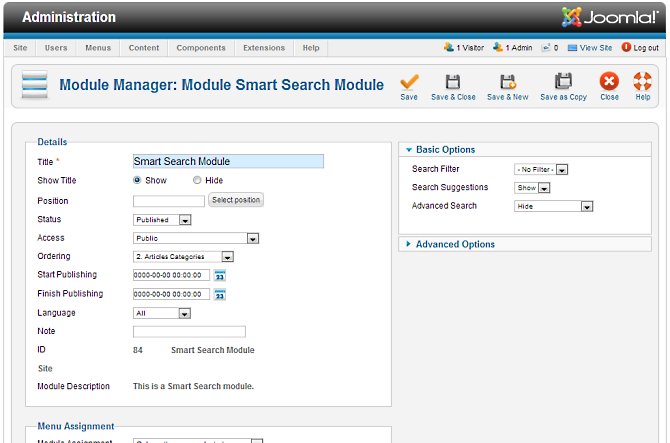Click the Save & Close disk icon
Image resolution: width=670 pixels, height=443 pixels.
453,81
